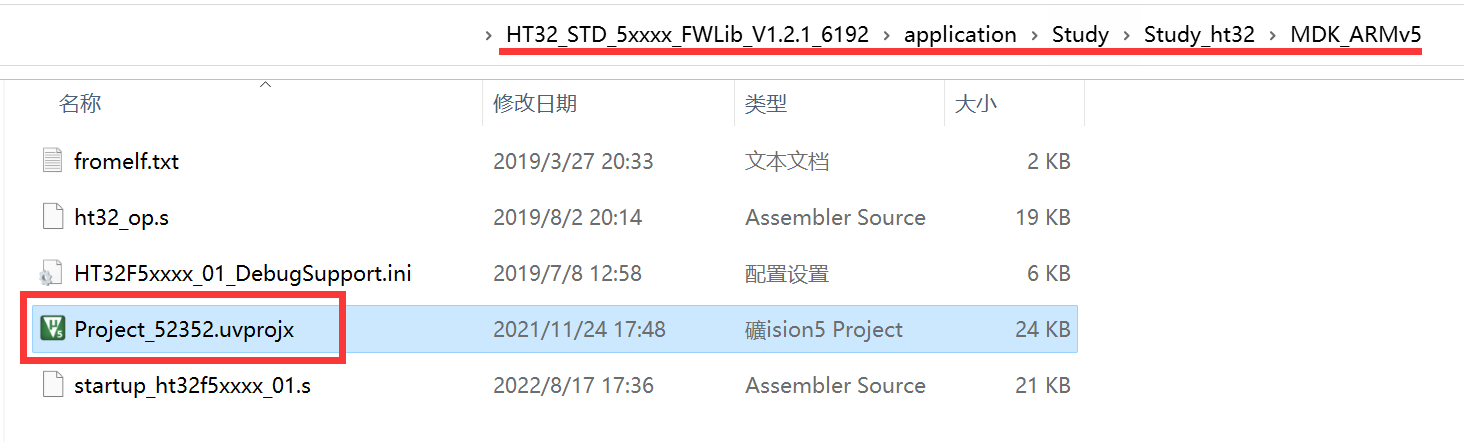Sort files by 修改日期 column
Viewport: 1464px width, 442px height.
pyautogui.click(x=535, y=103)
